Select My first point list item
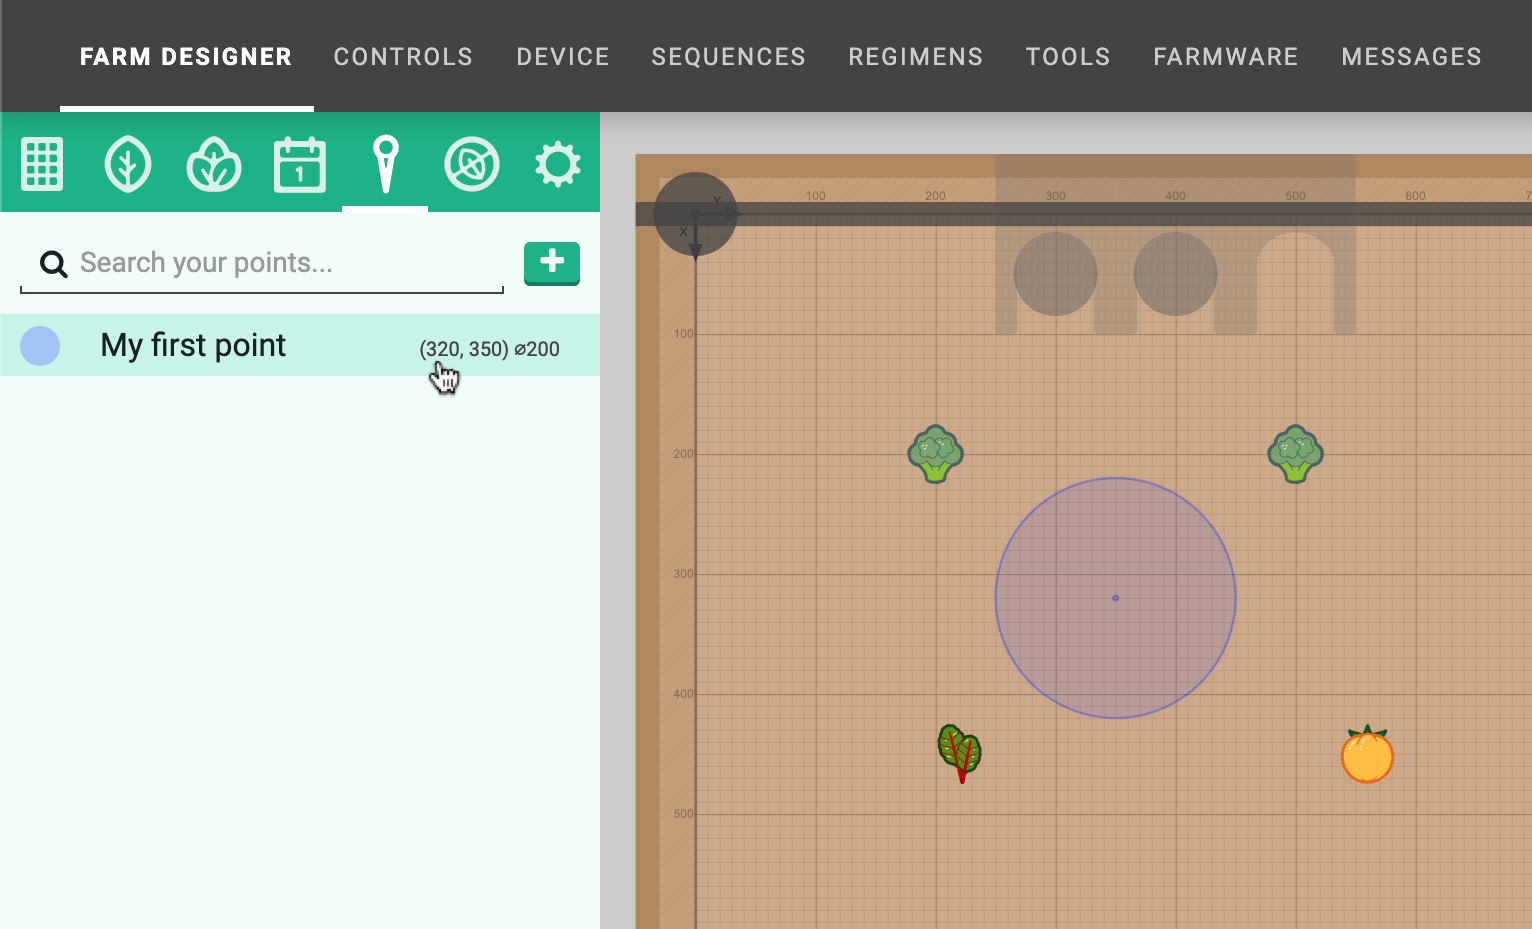Viewport: 1532px width, 929px height. [193, 346]
